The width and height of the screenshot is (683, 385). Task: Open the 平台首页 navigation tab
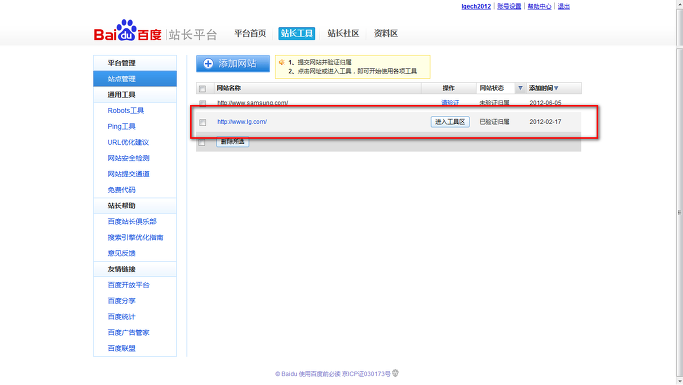pos(250,34)
